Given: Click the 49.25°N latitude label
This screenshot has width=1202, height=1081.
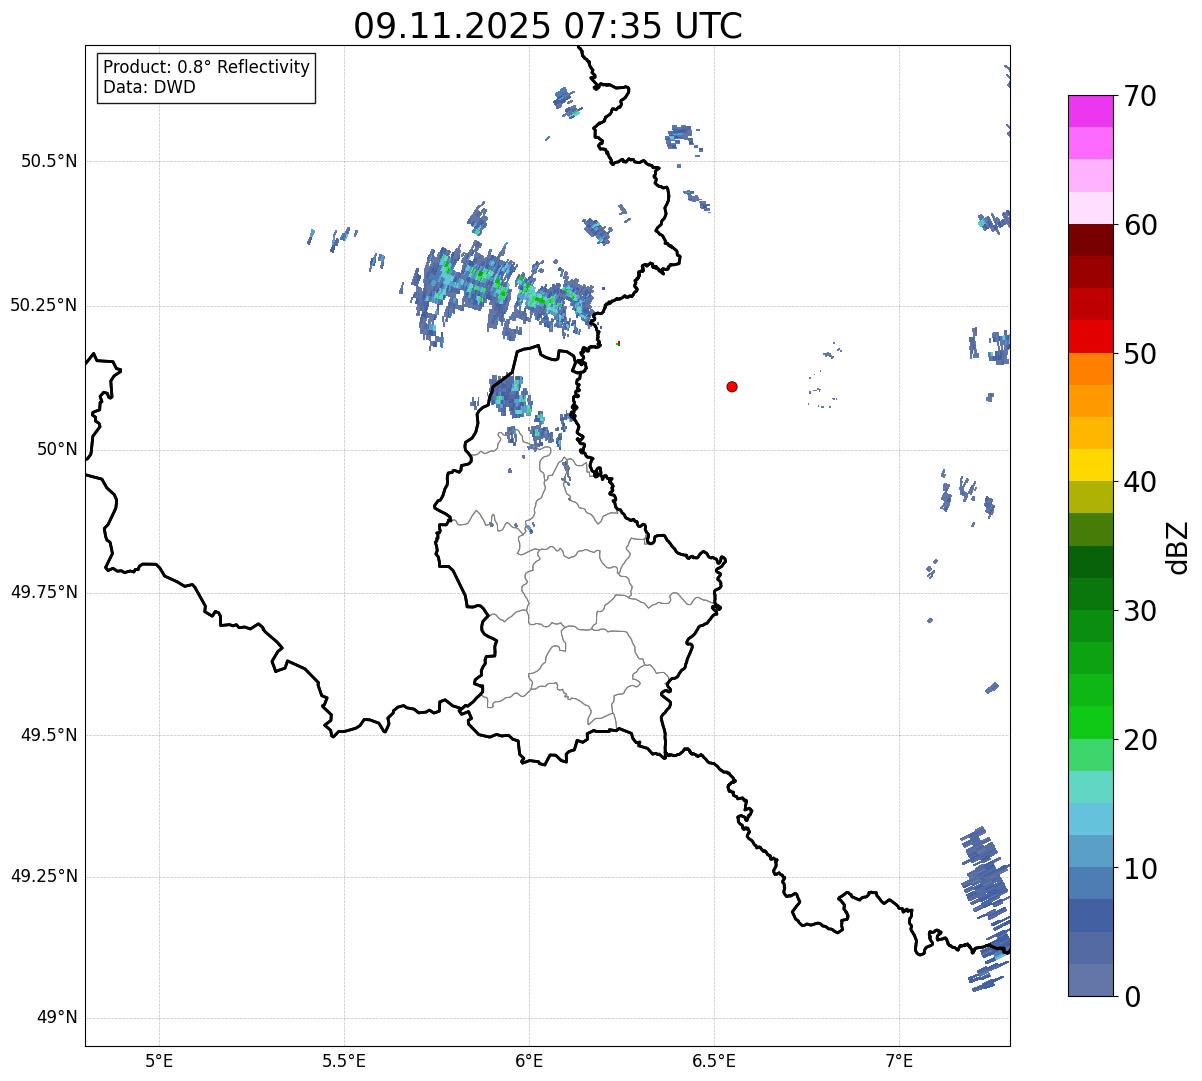Looking at the screenshot, I should pyautogui.click(x=44, y=876).
